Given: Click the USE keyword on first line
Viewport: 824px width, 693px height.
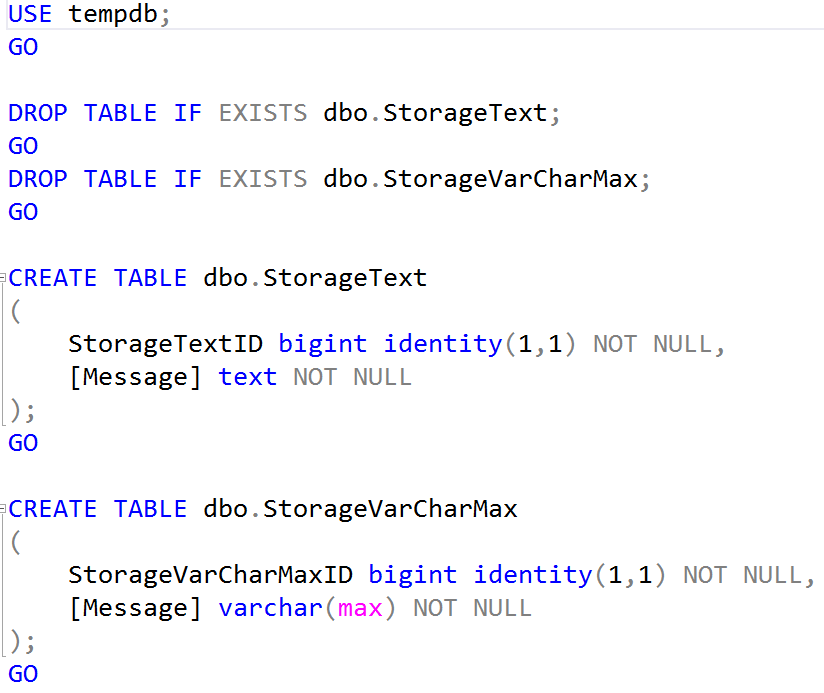Looking at the screenshot, I should click(x=30, y=14).
